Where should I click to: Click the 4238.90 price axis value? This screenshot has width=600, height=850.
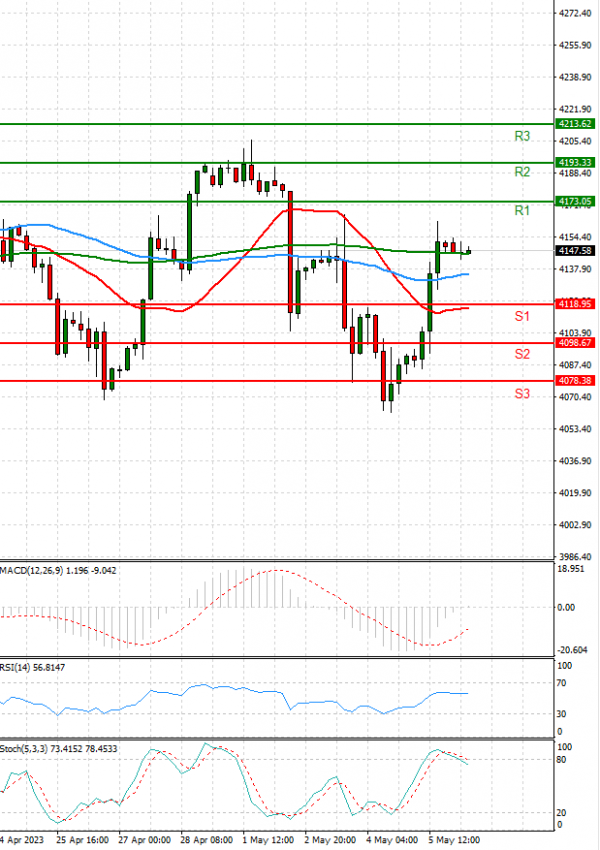(575, 78)
